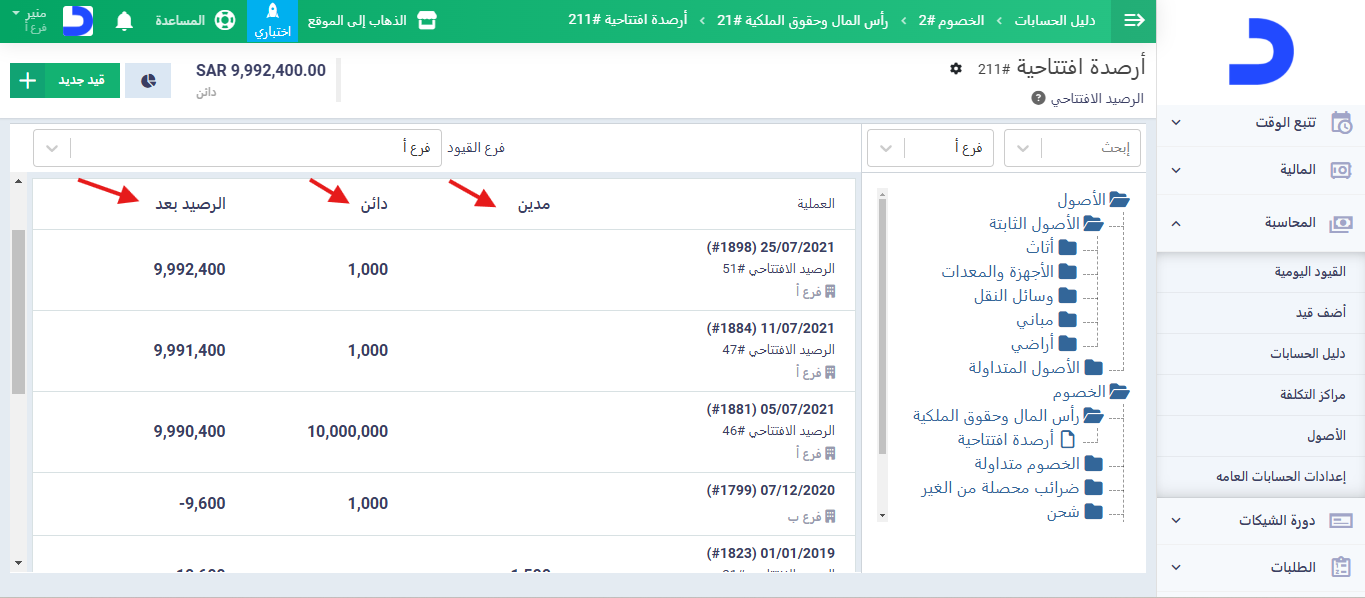Expand the المالية section chevron
Viewport: 1365px width, 598px height.
(x=1175, y=170)
